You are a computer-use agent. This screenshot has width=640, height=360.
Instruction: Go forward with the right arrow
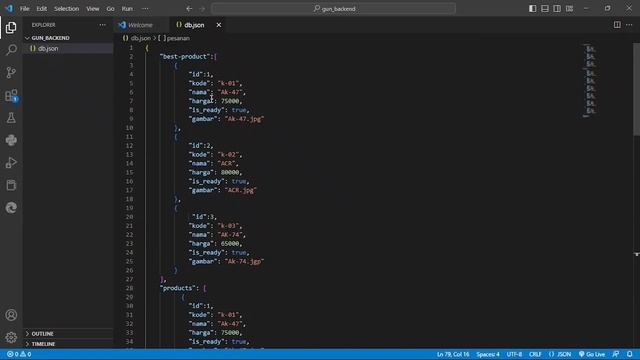(x=202, y=9)
